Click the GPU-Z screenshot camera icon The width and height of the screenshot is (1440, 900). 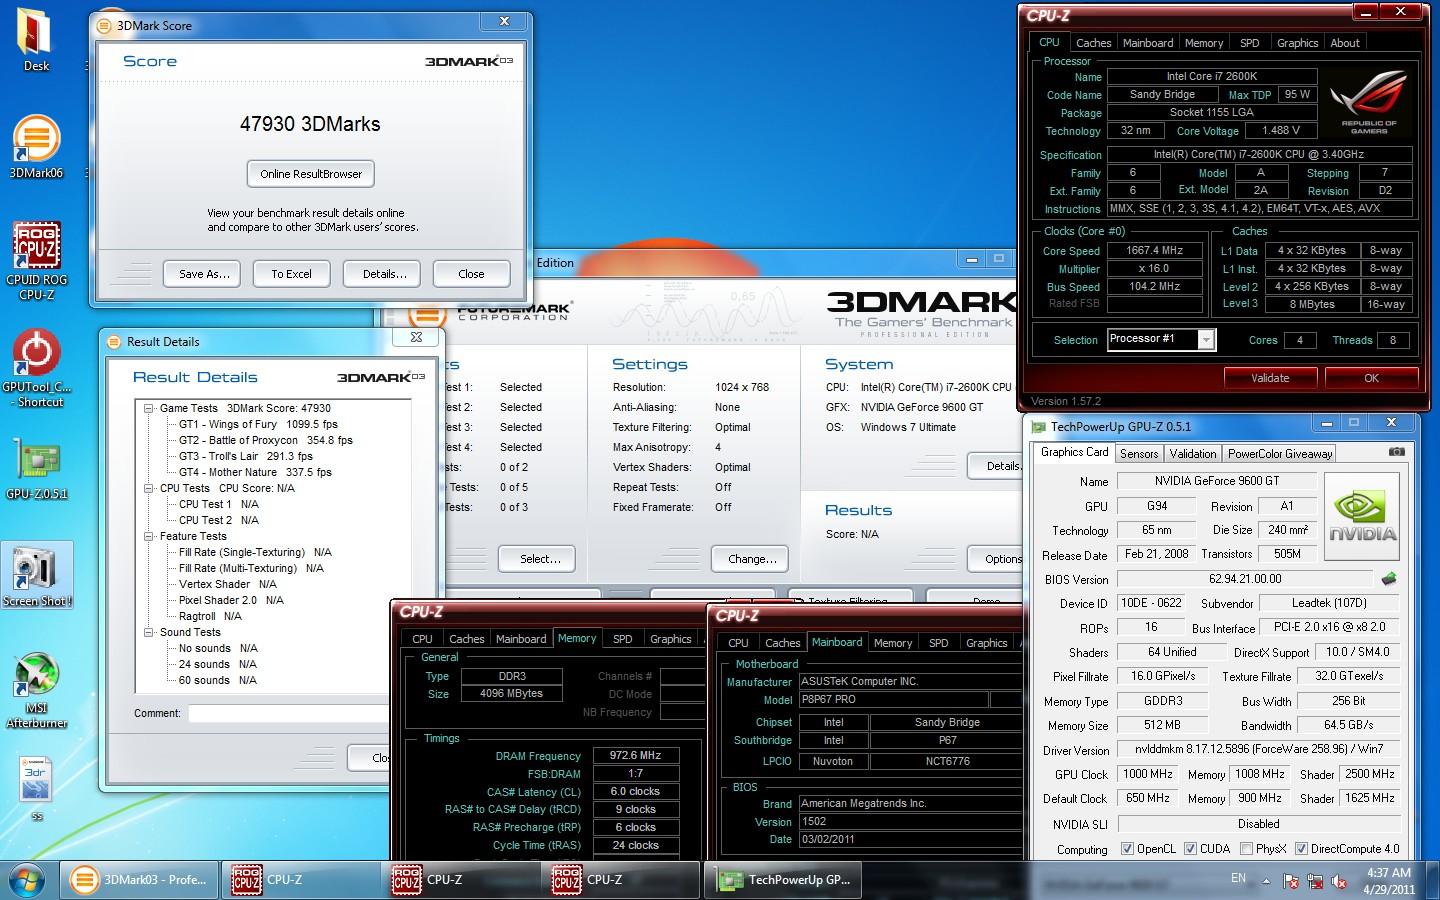pos(1397,452)
